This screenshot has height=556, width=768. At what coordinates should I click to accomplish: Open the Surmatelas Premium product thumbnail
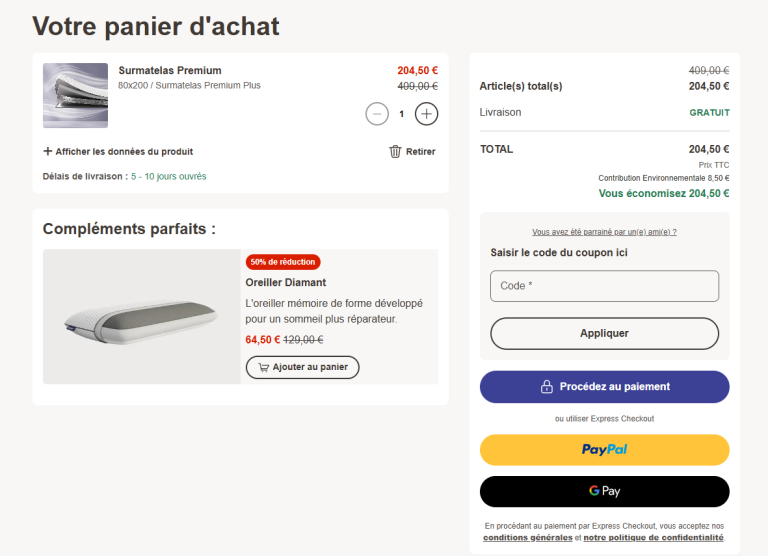point(75,96)
